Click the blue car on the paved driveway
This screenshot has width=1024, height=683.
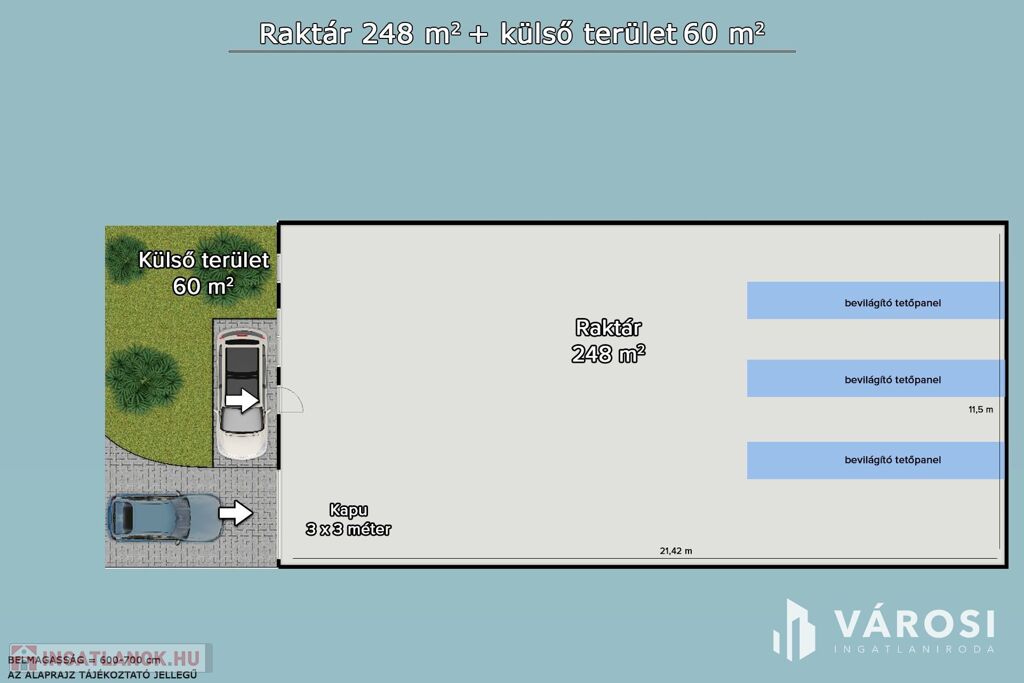click(x=150, y=516)
